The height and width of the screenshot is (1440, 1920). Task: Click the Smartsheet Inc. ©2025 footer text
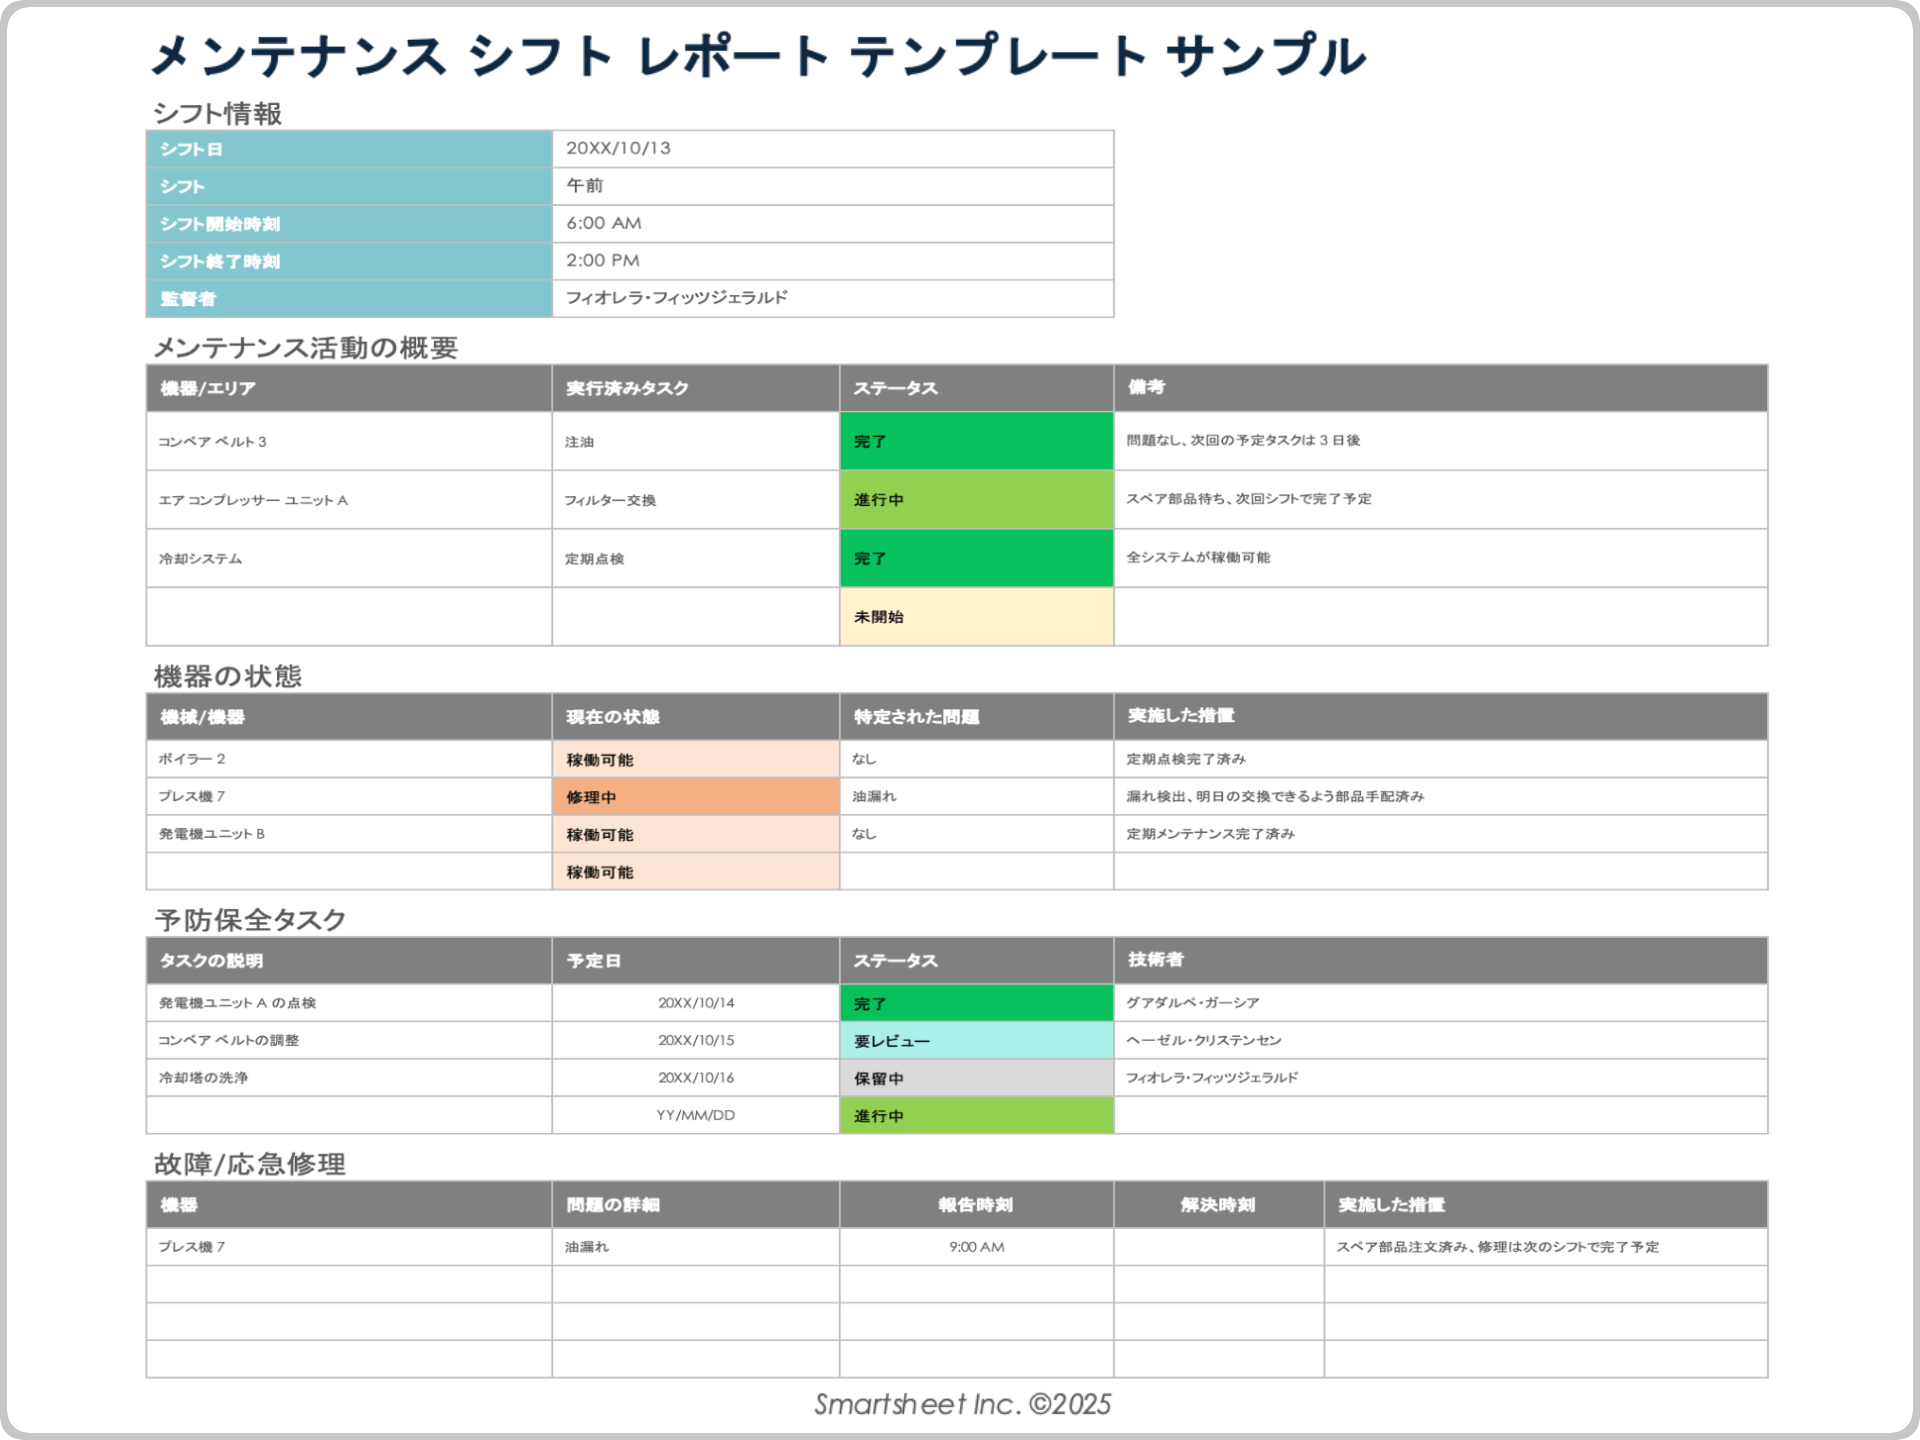(x=960, y=1404)
